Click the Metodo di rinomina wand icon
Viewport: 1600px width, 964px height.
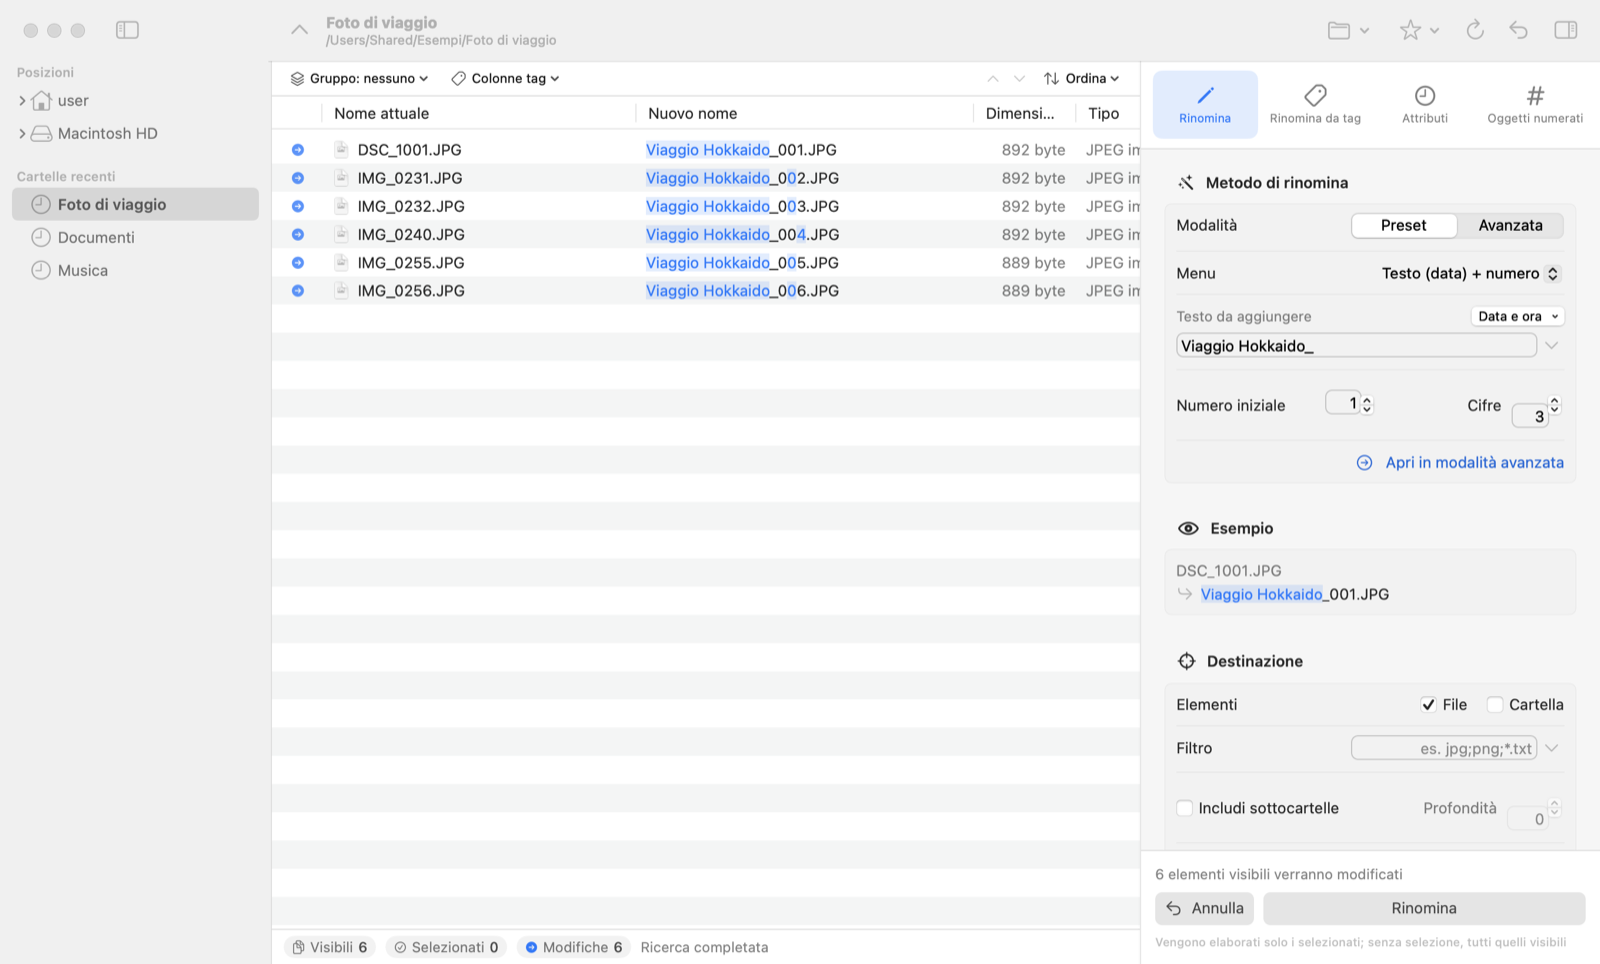1186,183
